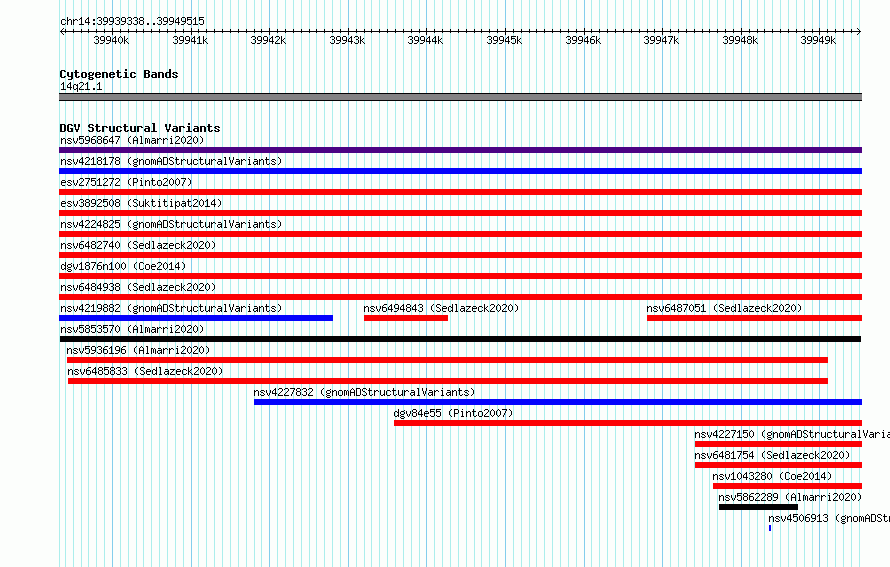The width and height of the screenshot is (890, 567).
Task: Click the 39946k ruler tick label
Action: click(x=583, y=40)
